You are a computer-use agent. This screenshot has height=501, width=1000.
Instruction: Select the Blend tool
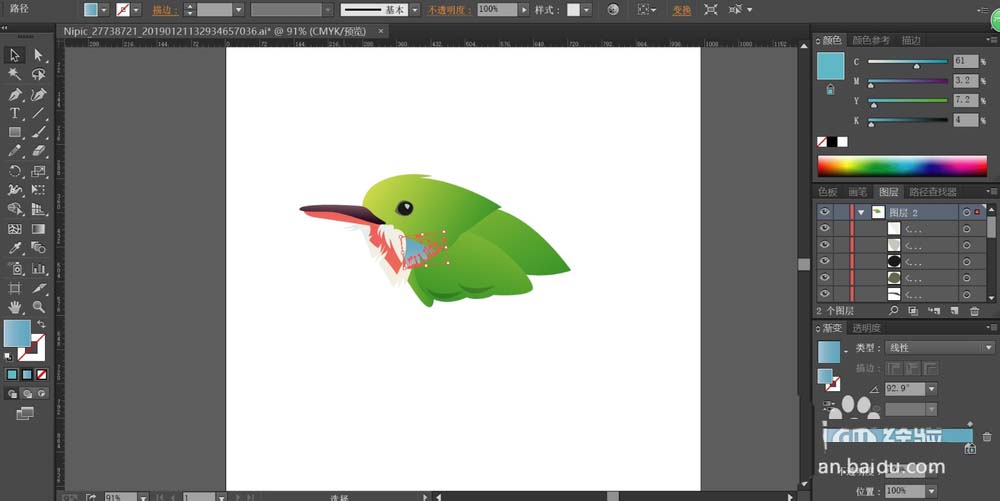(38, 248)
